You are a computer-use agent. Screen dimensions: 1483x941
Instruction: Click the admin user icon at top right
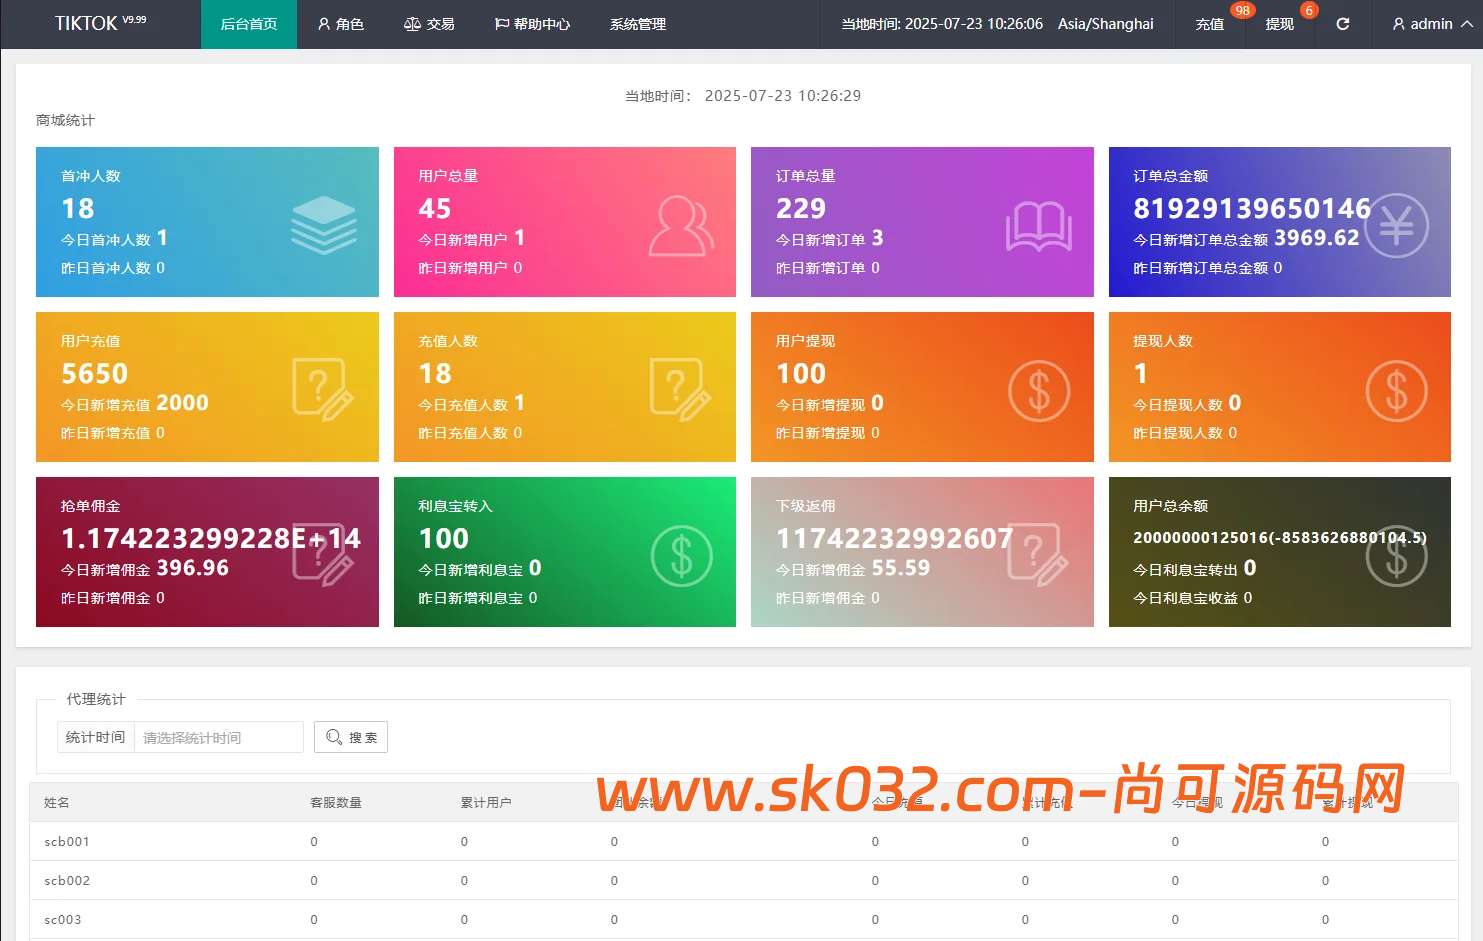(1397, 24)
